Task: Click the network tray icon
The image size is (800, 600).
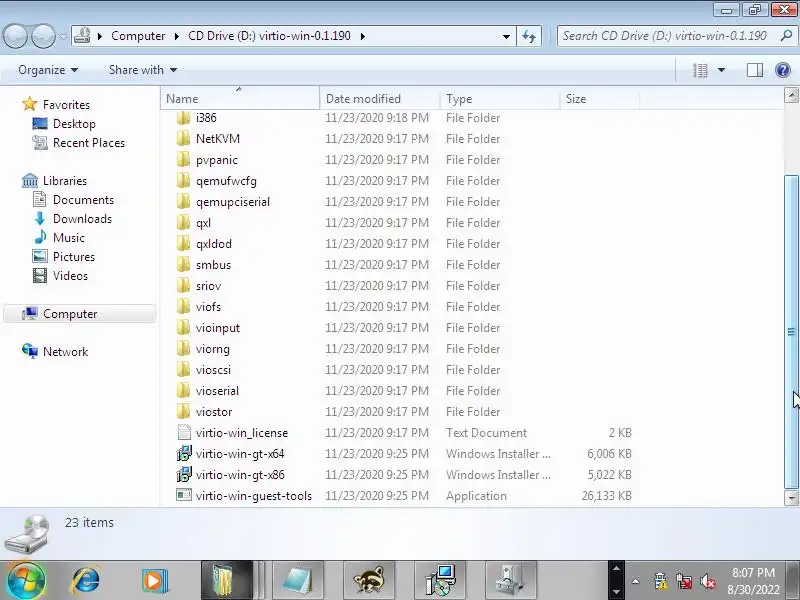Action: click(684, 581)
